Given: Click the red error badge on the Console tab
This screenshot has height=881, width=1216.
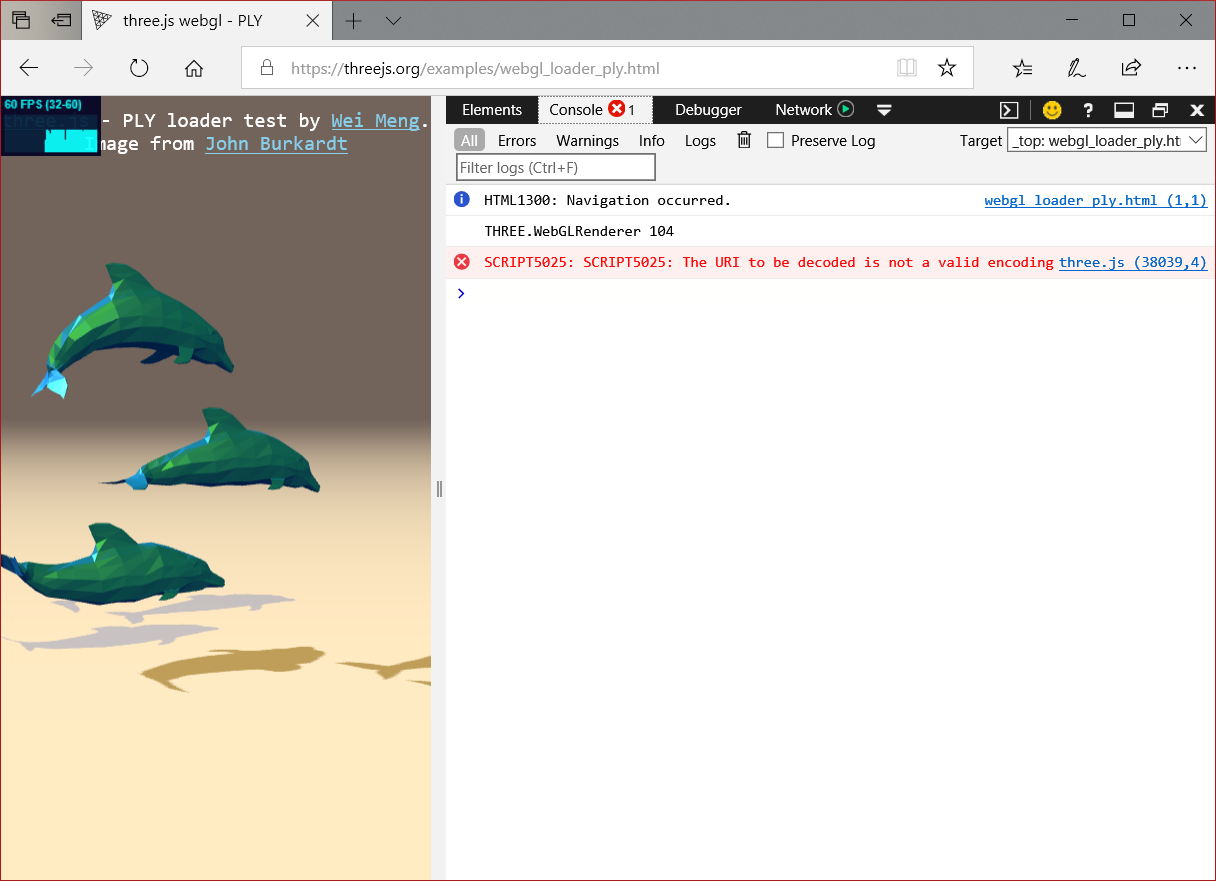Looking at the screenshot, I should (617, 109).
